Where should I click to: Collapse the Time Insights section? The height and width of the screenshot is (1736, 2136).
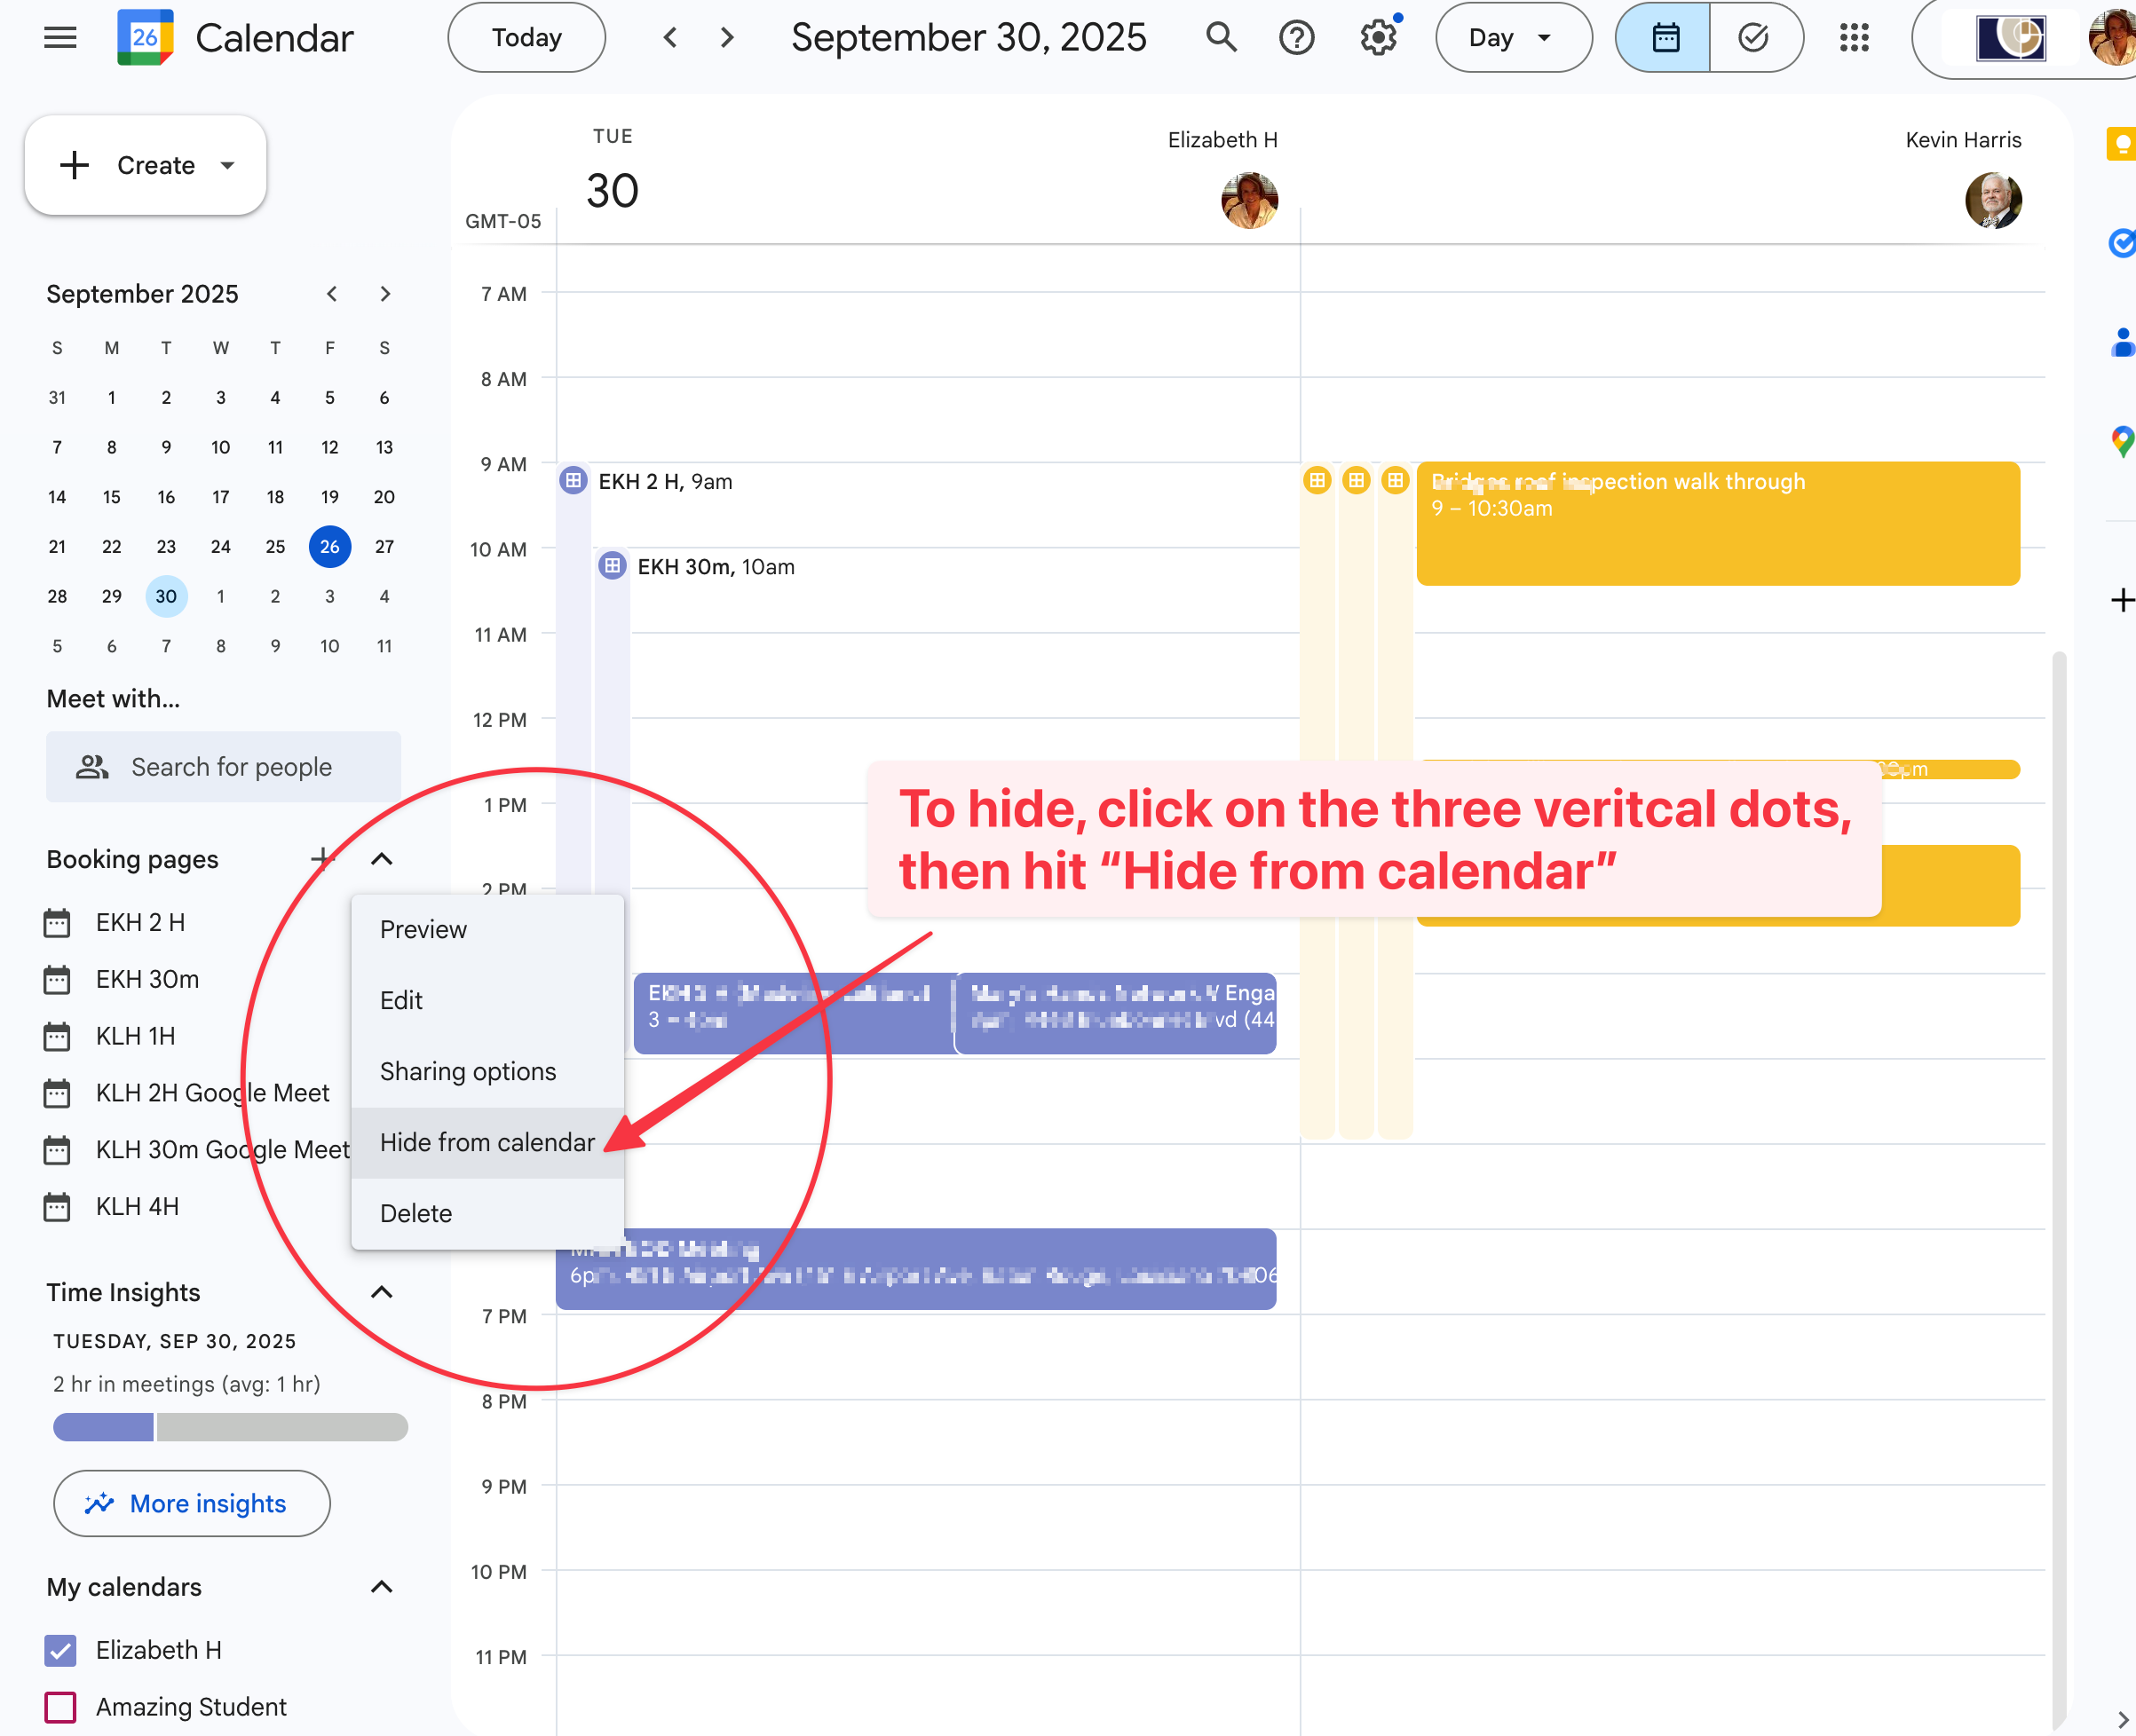point(381,1292)
